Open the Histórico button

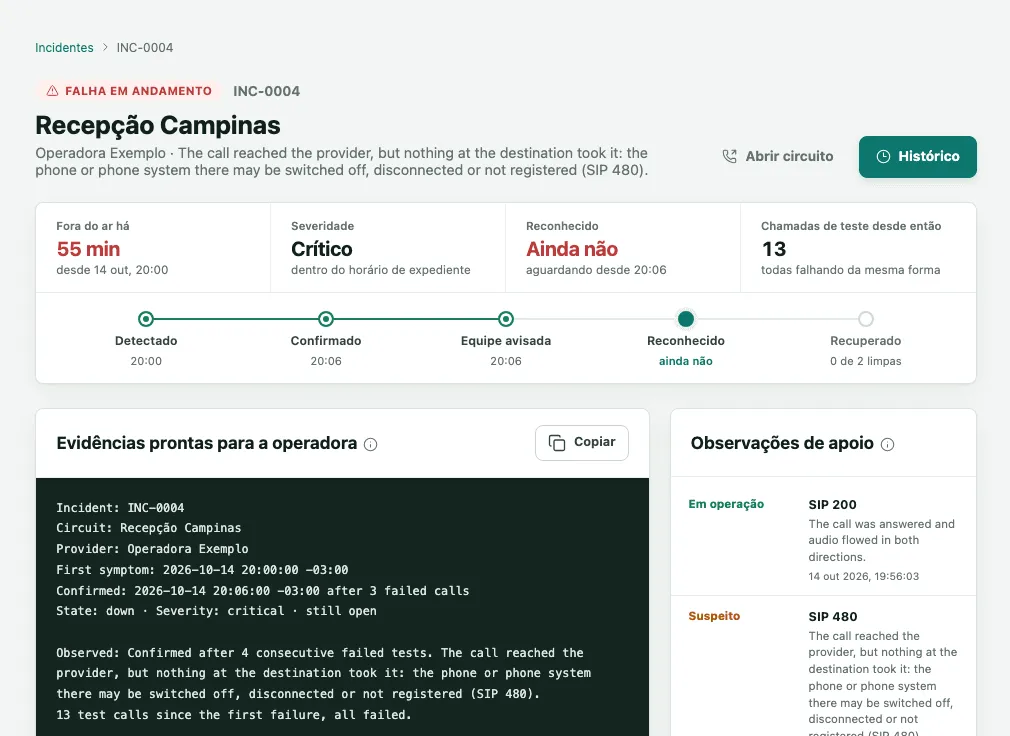click(917, 156)
